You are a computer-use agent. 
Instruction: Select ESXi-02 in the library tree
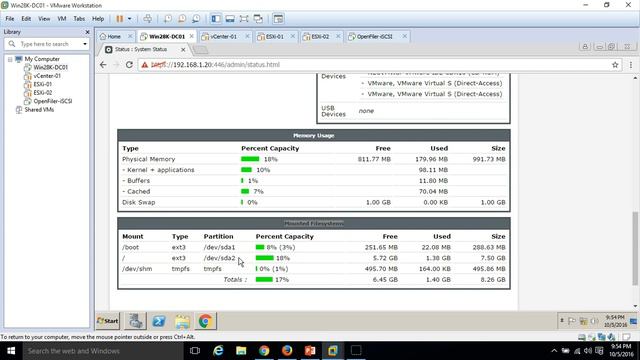(x=42, y=93)
